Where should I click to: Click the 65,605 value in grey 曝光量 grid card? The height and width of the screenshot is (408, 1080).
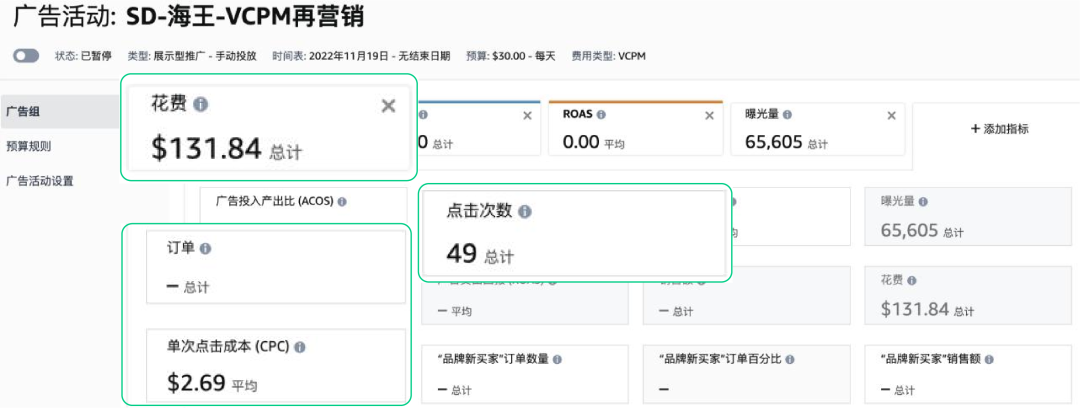[909, 230]
